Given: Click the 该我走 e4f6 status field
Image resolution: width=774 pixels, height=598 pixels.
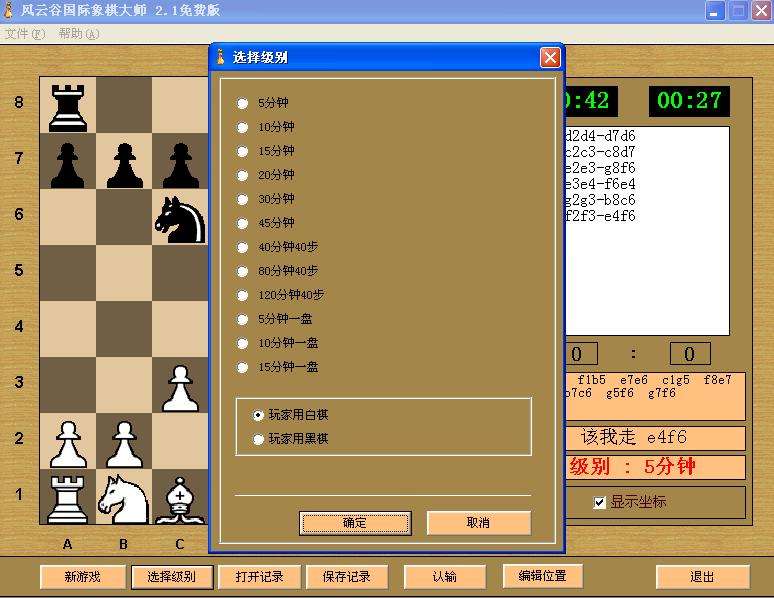Looking at the screenshot, I should [655, 438].
